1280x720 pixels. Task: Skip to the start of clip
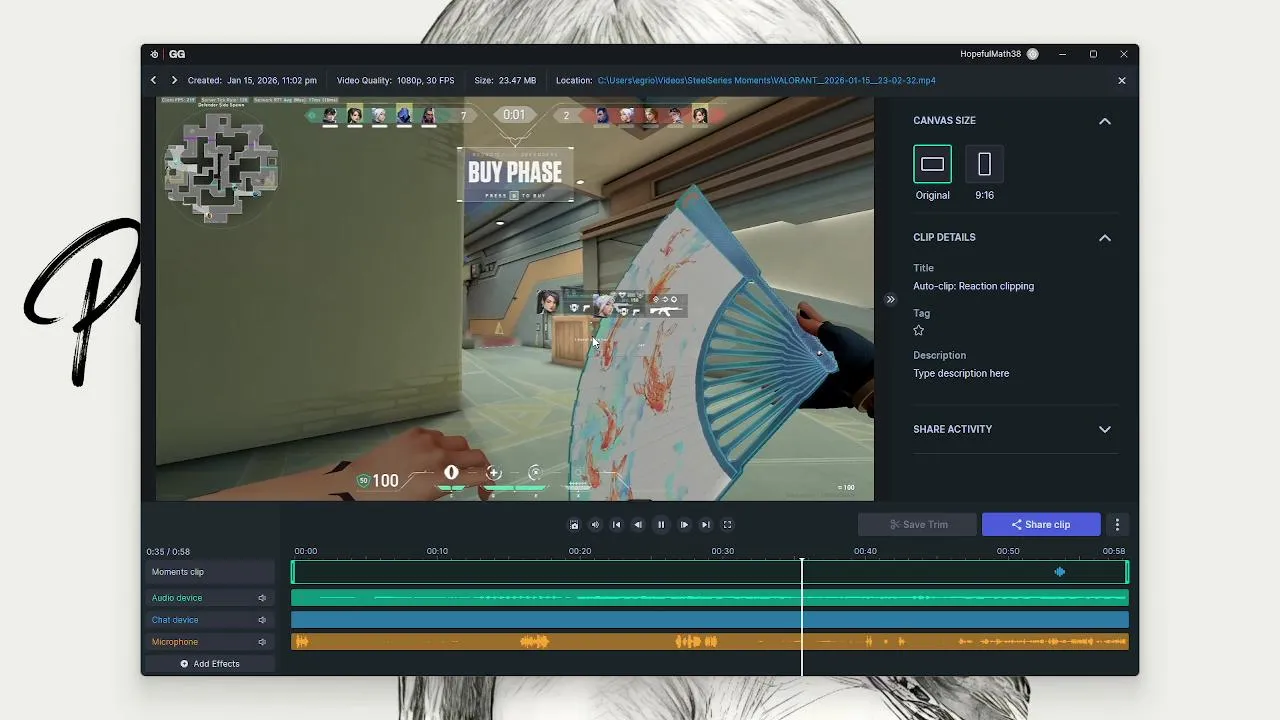tap(616, 524)
